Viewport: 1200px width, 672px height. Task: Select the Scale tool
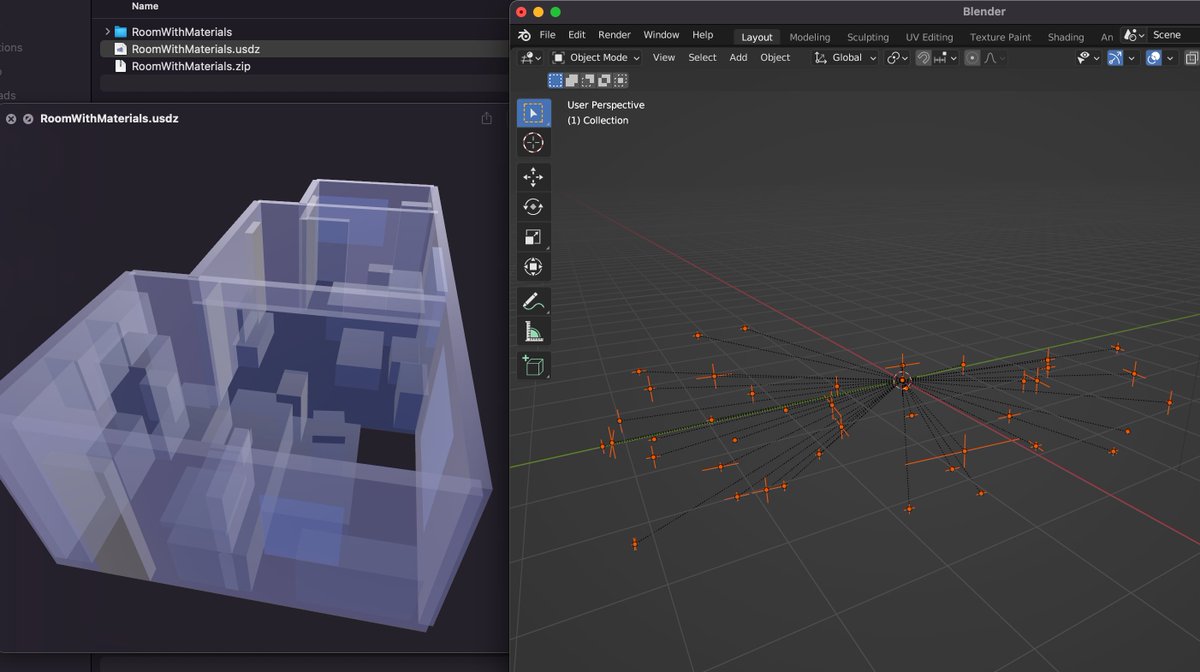tap(533, 237)
